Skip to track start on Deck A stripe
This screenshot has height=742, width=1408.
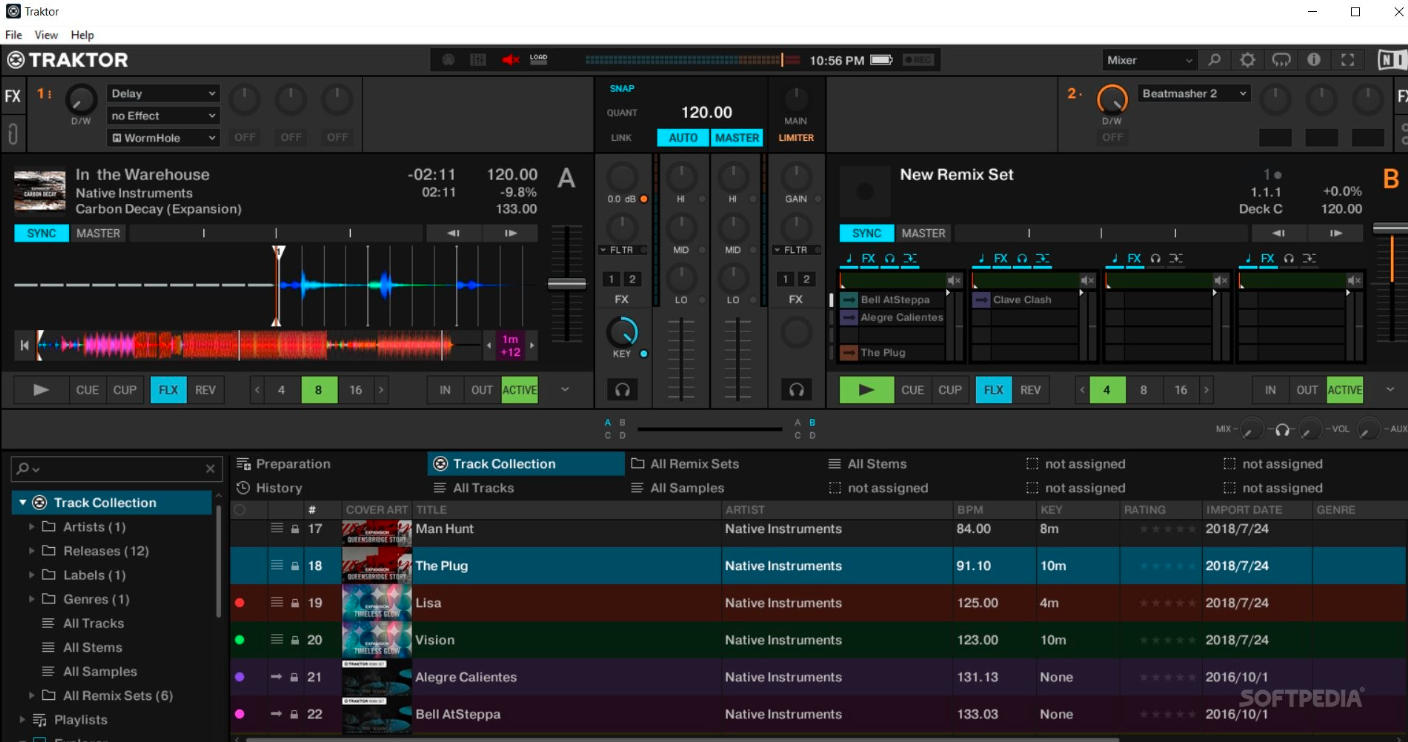(24, 346)
